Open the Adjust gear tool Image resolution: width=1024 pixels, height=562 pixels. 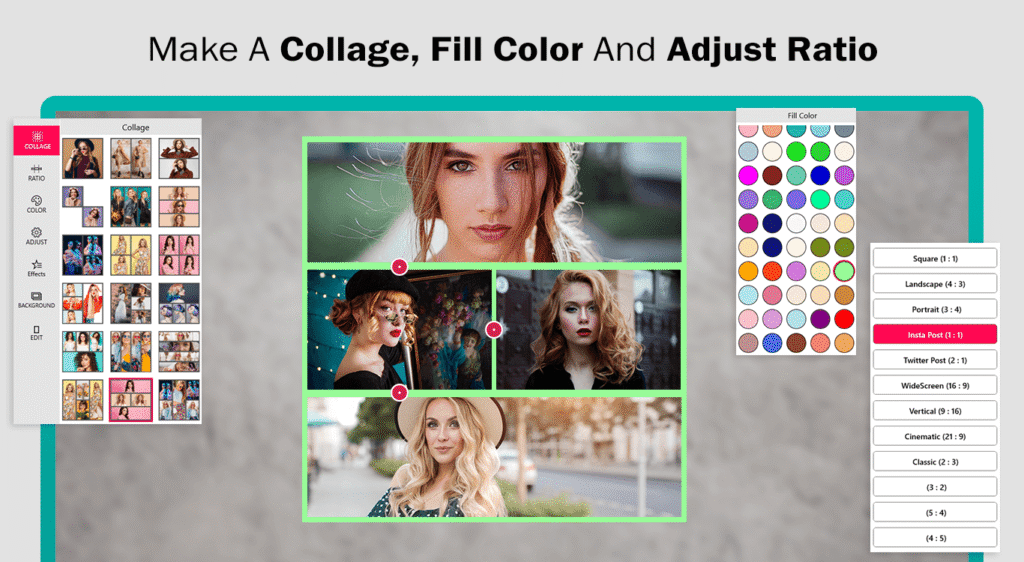click(x=37, y=236)
